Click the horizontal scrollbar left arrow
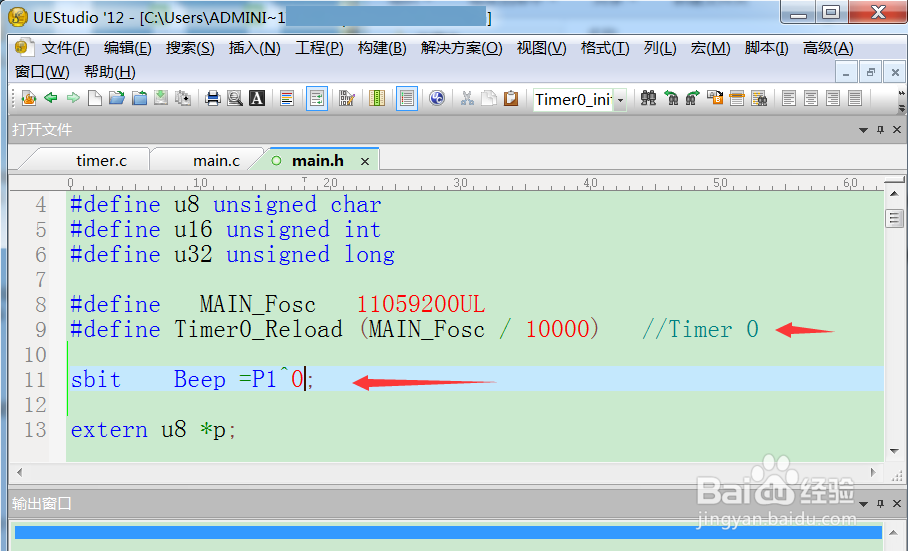This screenshot has width=908, height=551. pyautogui.click(x=20, y=472)
